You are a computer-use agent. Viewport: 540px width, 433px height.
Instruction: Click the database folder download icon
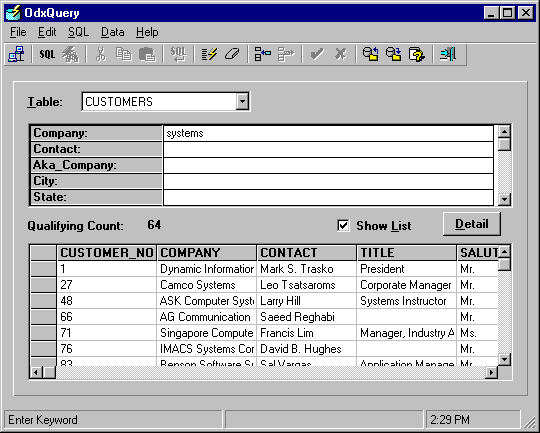(394, 54)
